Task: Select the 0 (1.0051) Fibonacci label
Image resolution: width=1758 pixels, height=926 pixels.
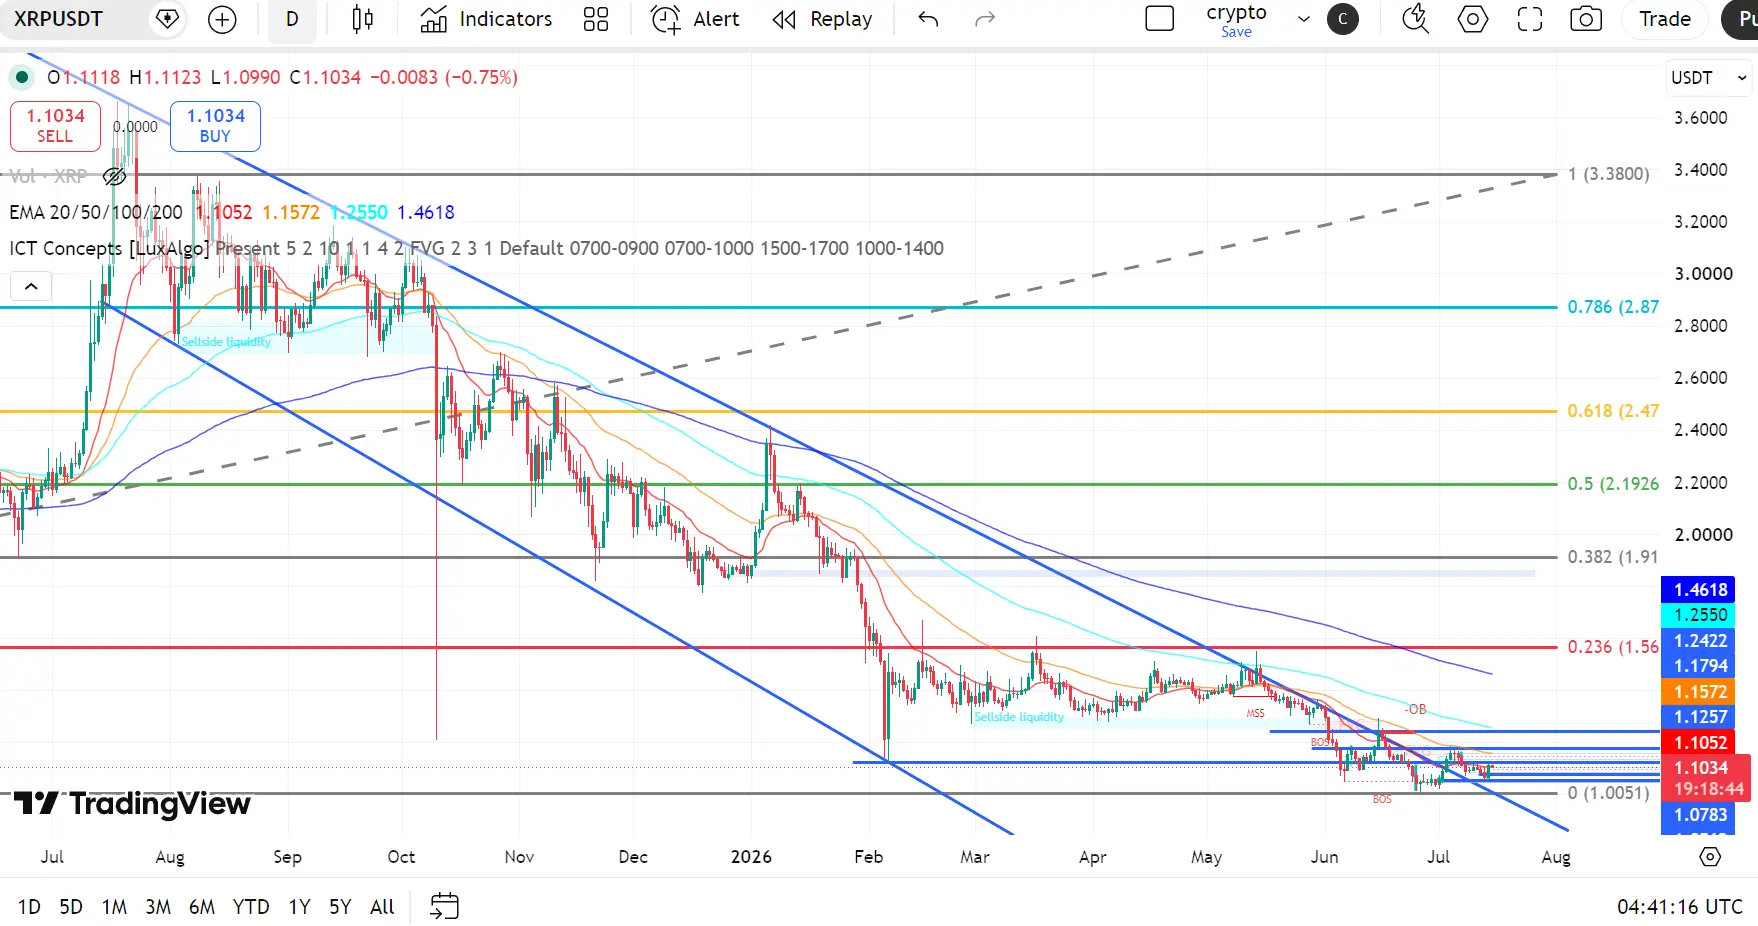Action: point(1608,793)
